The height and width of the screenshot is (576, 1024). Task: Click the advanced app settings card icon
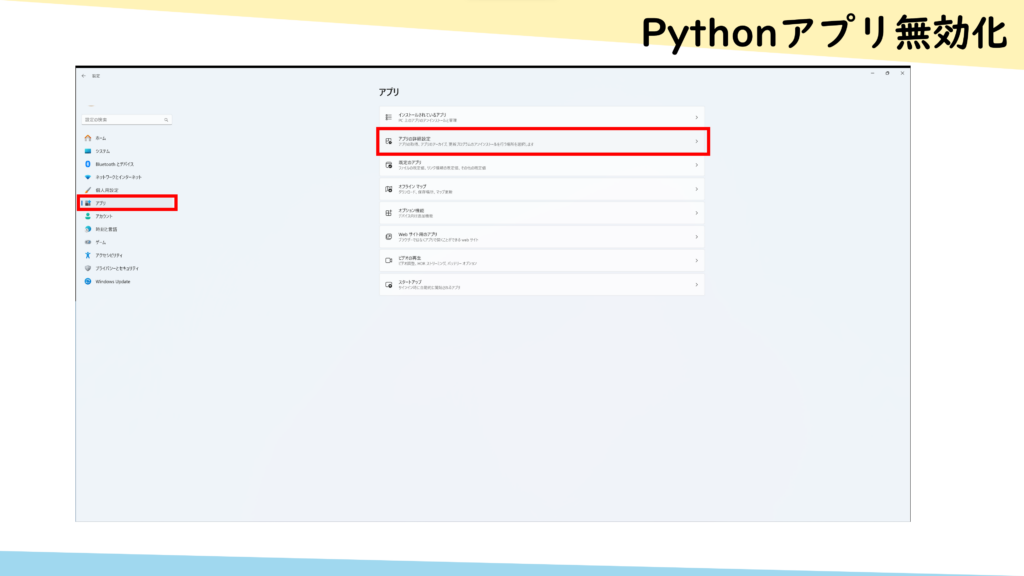389,141
